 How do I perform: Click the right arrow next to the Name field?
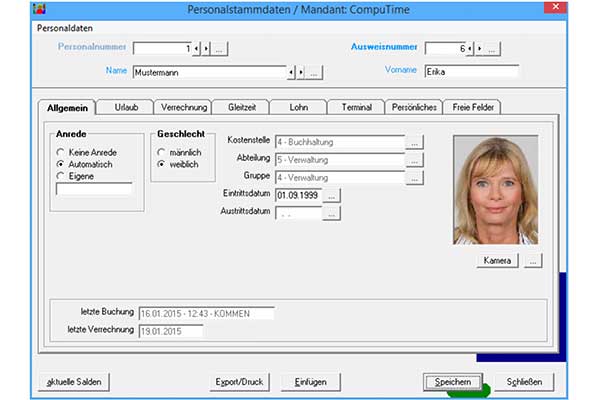coord(299,72)
